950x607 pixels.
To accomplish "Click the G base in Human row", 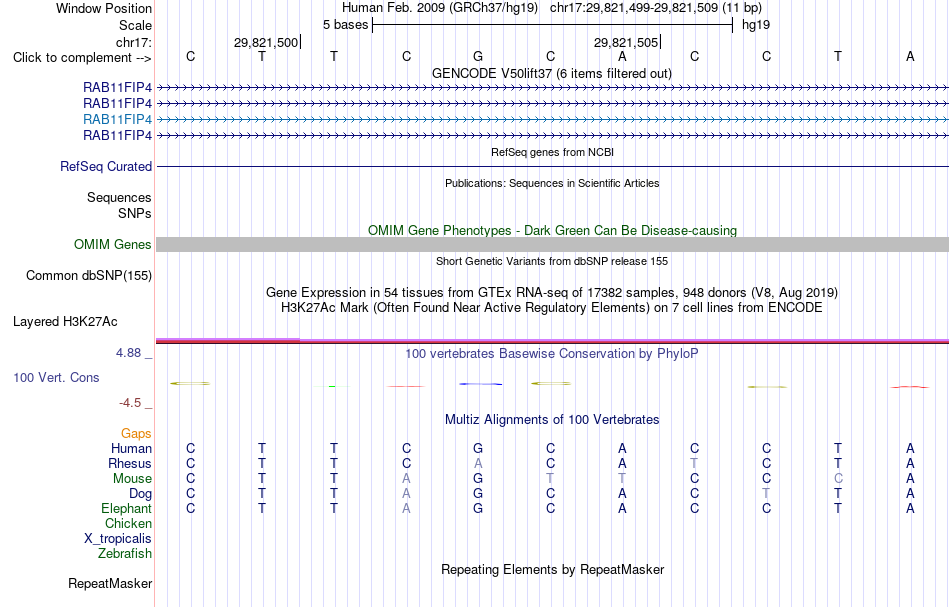I will pos(478,448).
